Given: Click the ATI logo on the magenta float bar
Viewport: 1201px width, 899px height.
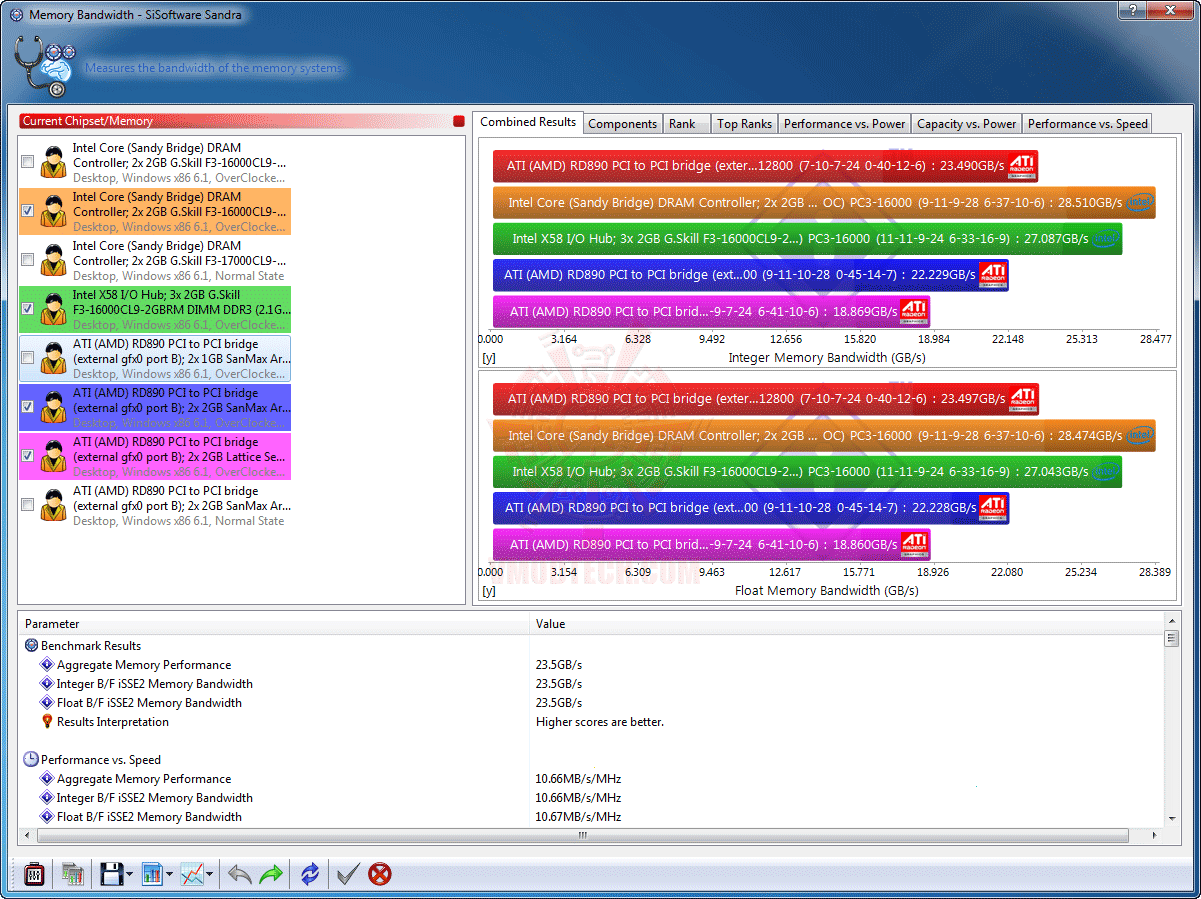Looking at the screenshot, I should [x=914, y=545].
